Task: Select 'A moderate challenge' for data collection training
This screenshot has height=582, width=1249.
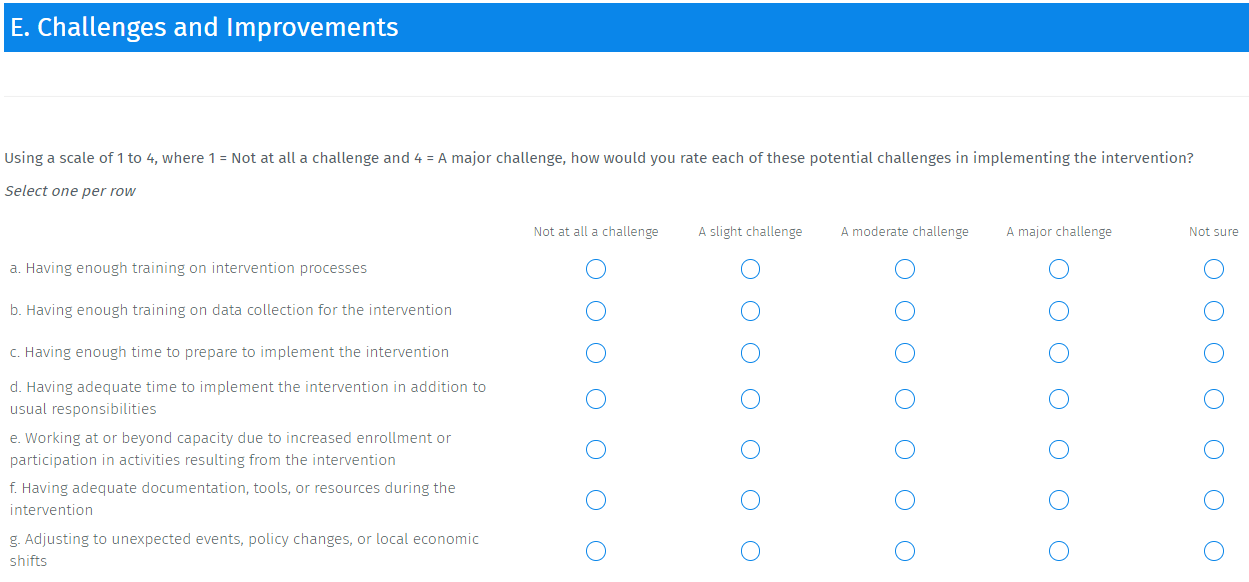Action: tap(905, 311)
